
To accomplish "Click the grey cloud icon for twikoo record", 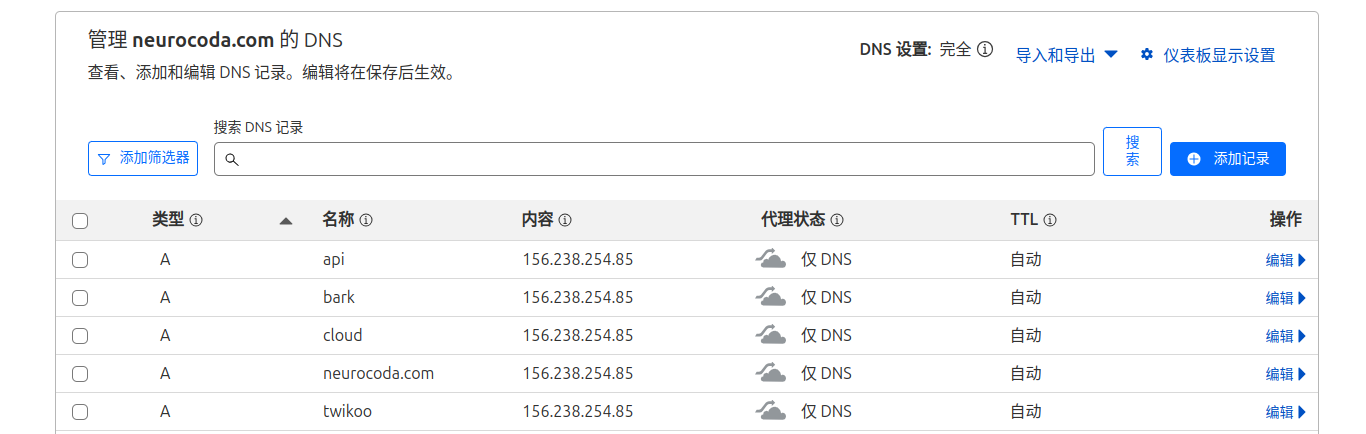I will [x=770, y=411].
